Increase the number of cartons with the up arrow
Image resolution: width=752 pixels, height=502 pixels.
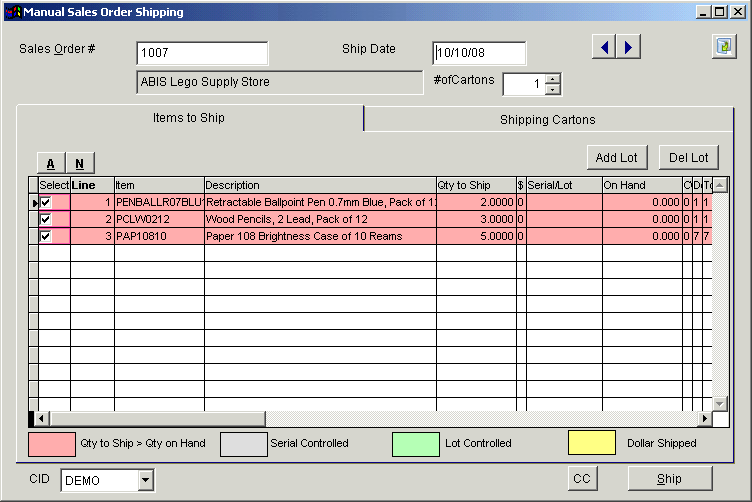click(554, 79)
